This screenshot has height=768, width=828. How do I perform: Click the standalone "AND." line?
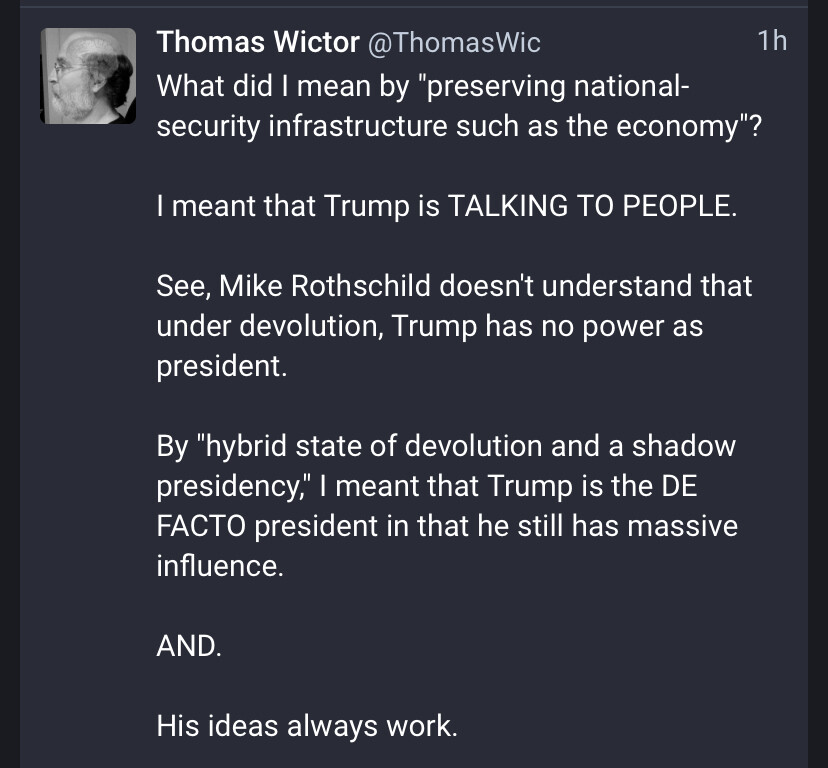[x=188, y=646]
